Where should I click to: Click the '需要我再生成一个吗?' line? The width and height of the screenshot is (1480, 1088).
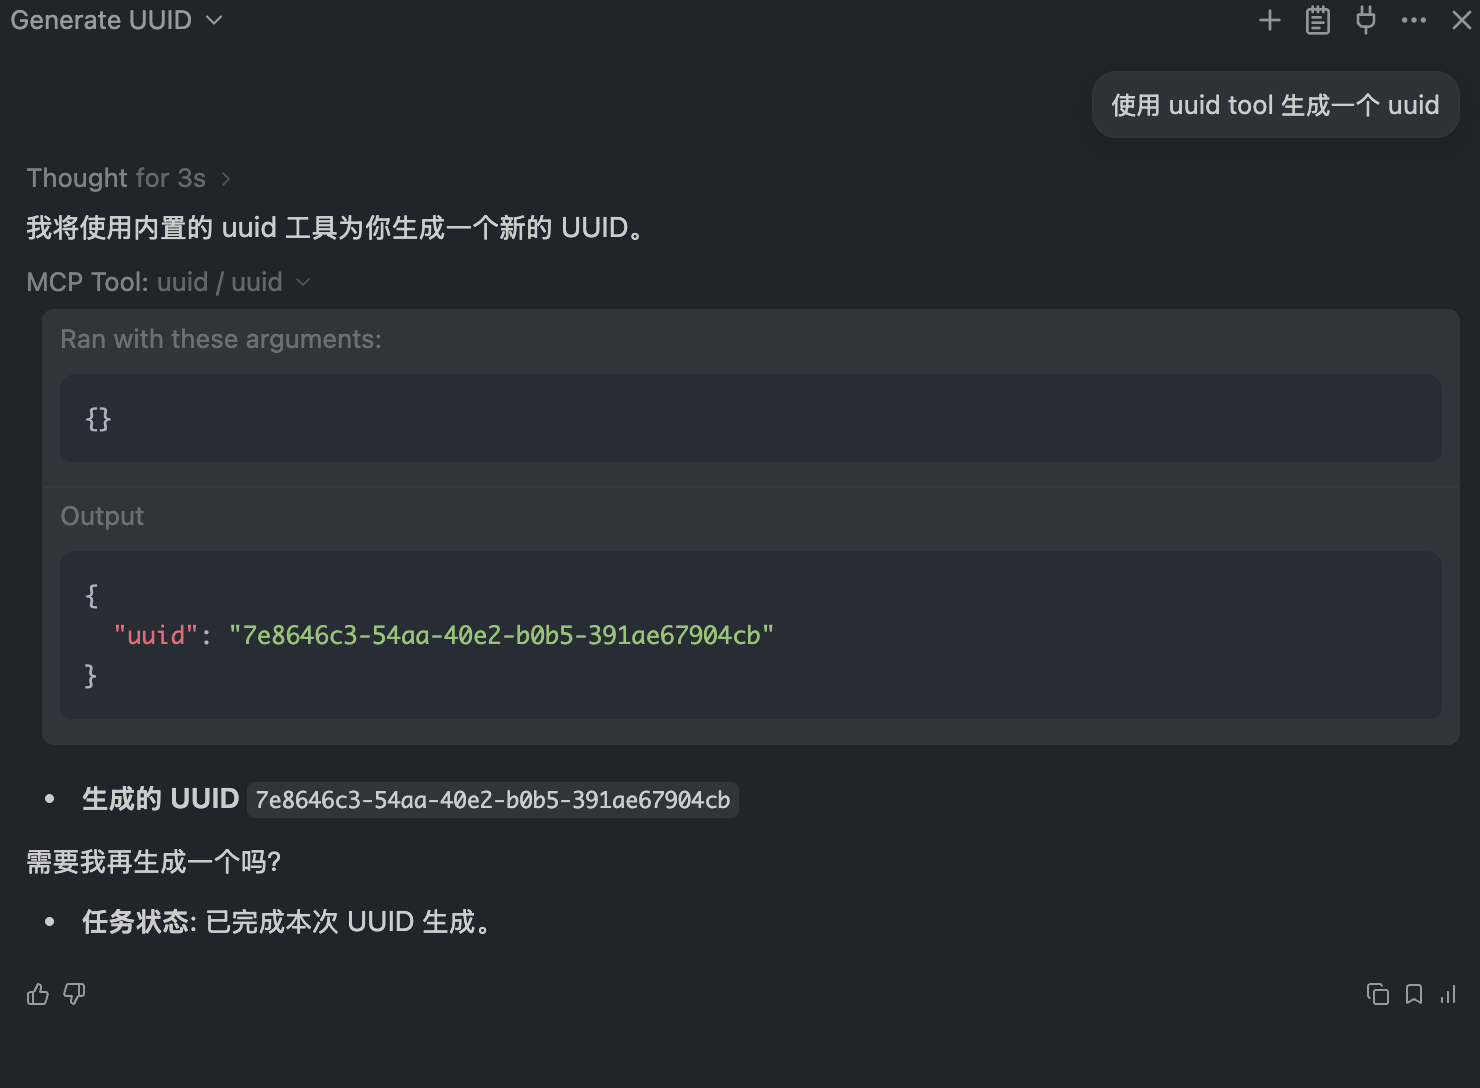[x=153, y=862]
